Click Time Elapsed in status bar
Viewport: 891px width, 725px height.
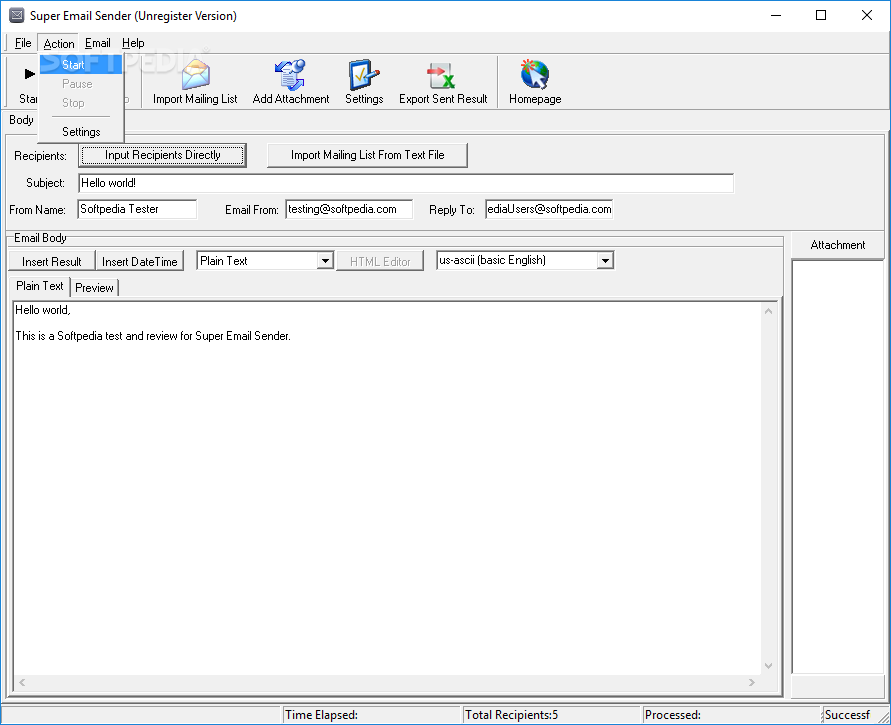point(322,715)
